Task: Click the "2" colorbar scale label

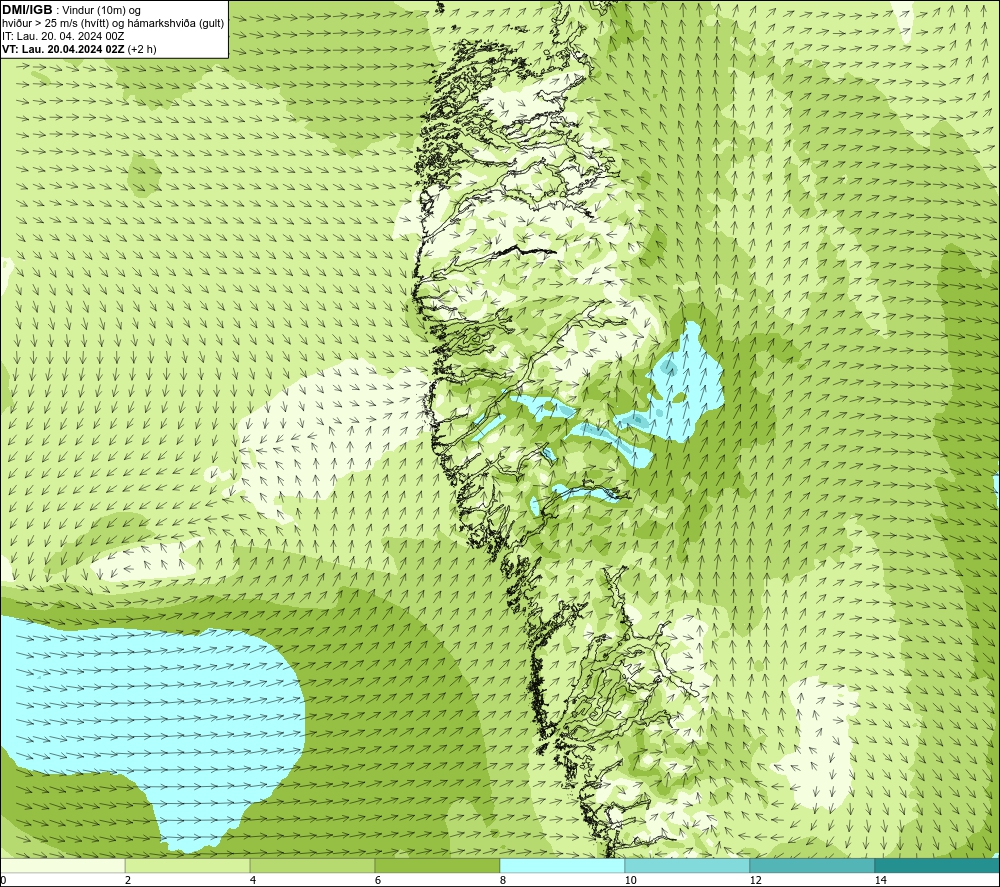Action: [x=128, y=880]
